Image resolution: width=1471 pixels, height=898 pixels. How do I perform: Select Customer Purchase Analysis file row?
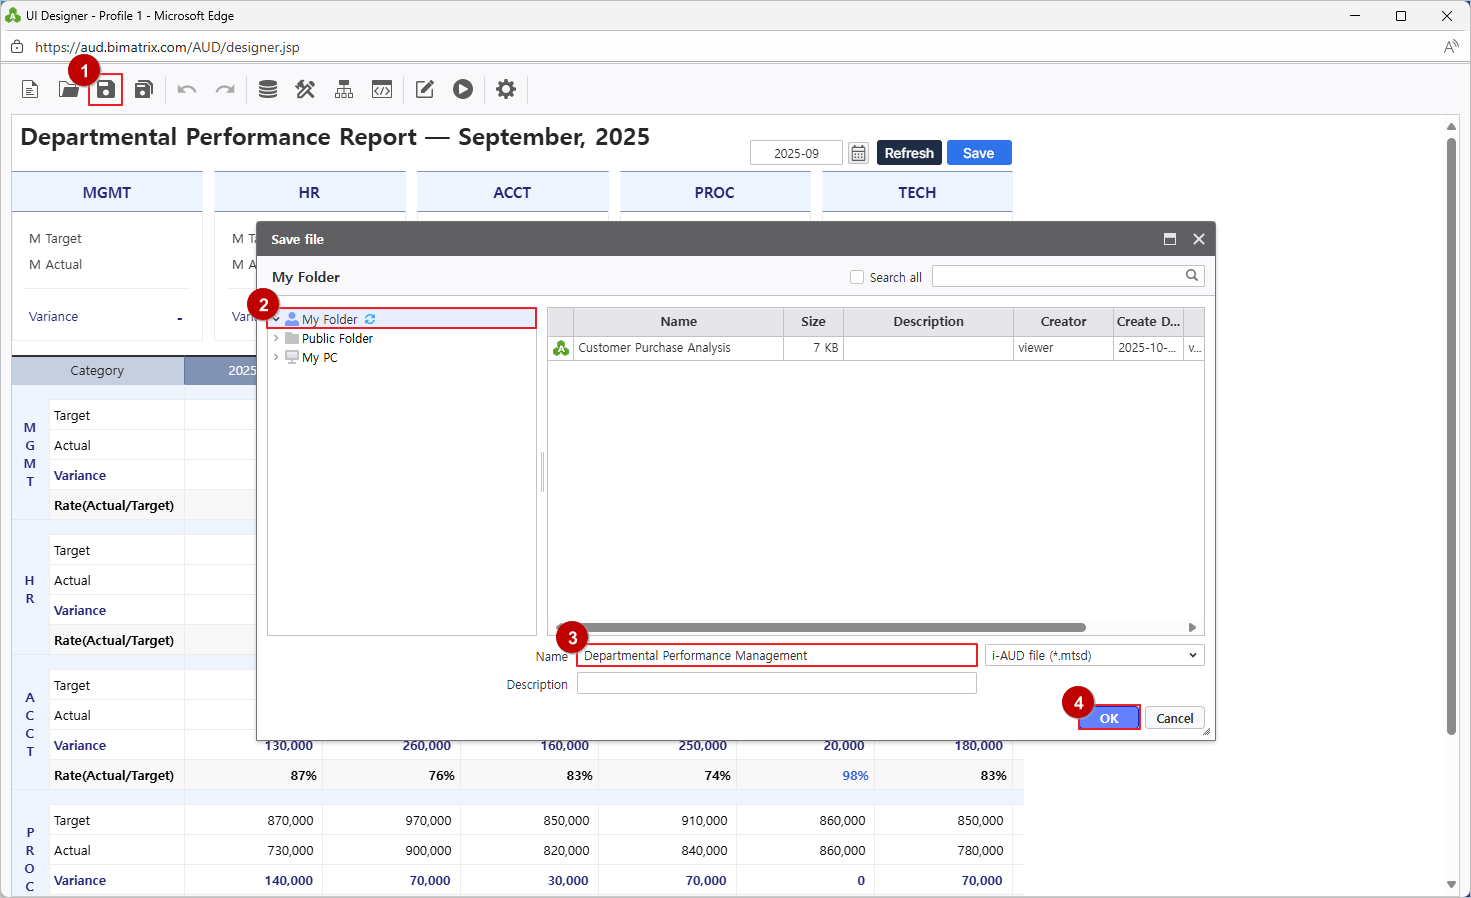(x=654, y=348)
